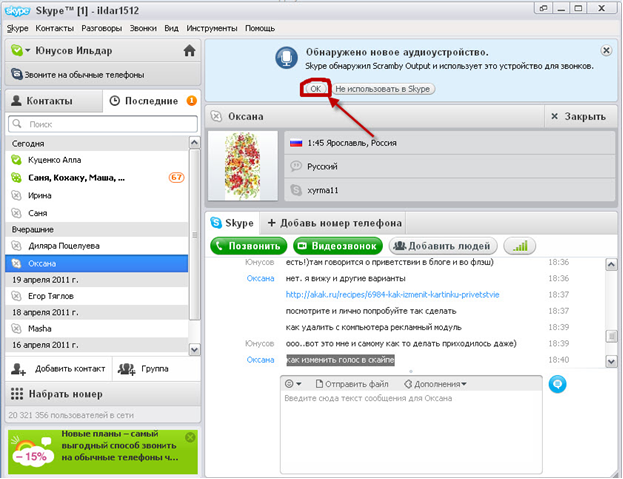Start a Видеозвонок video call
The image size is (623, 479).
pyautogui.click(x=338, y=246)
